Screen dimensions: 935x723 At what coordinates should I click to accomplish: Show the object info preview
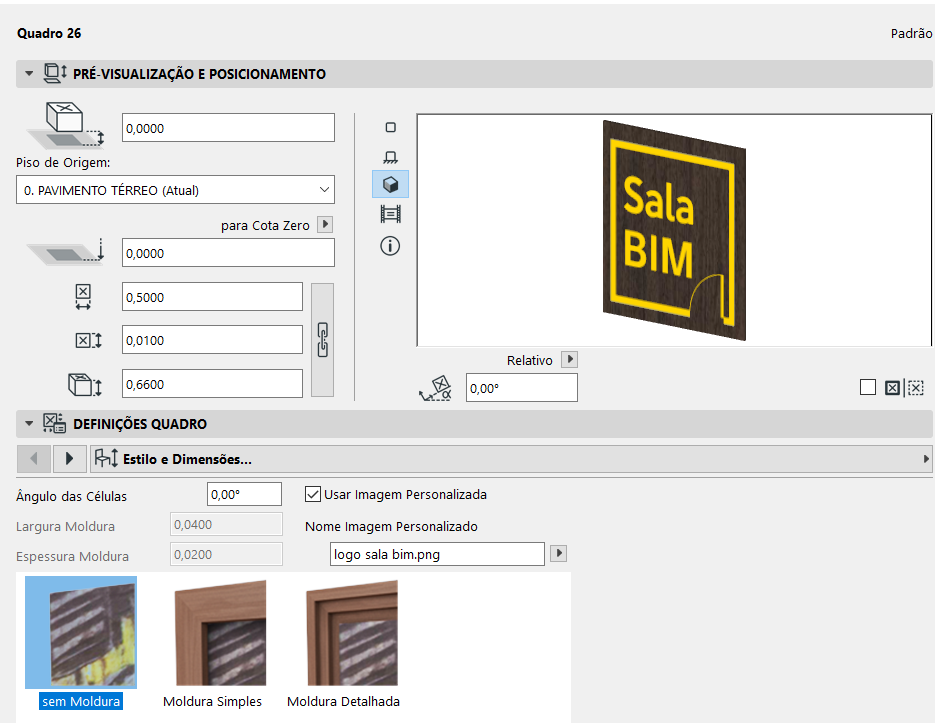click(390, 245)
